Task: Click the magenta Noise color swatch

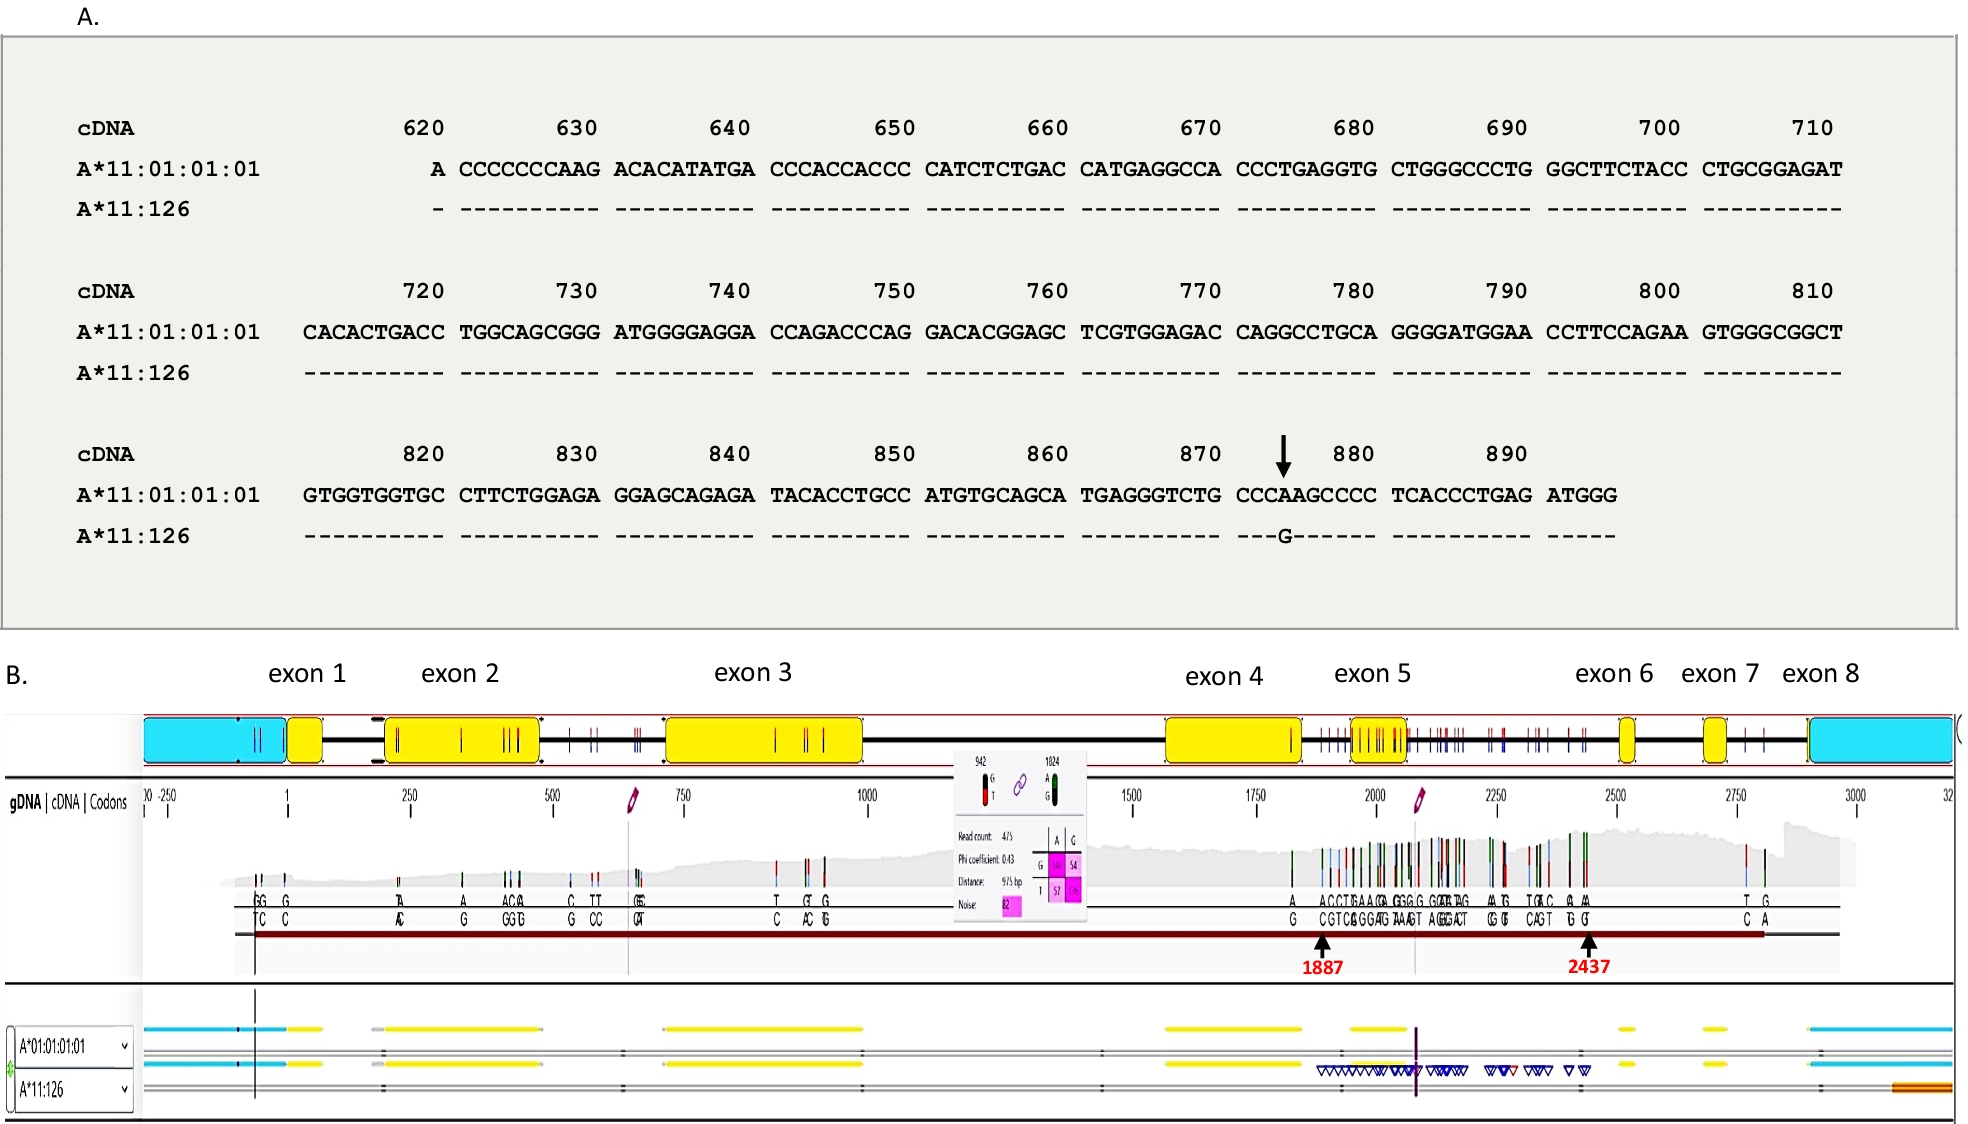Action: [1011, 906]
